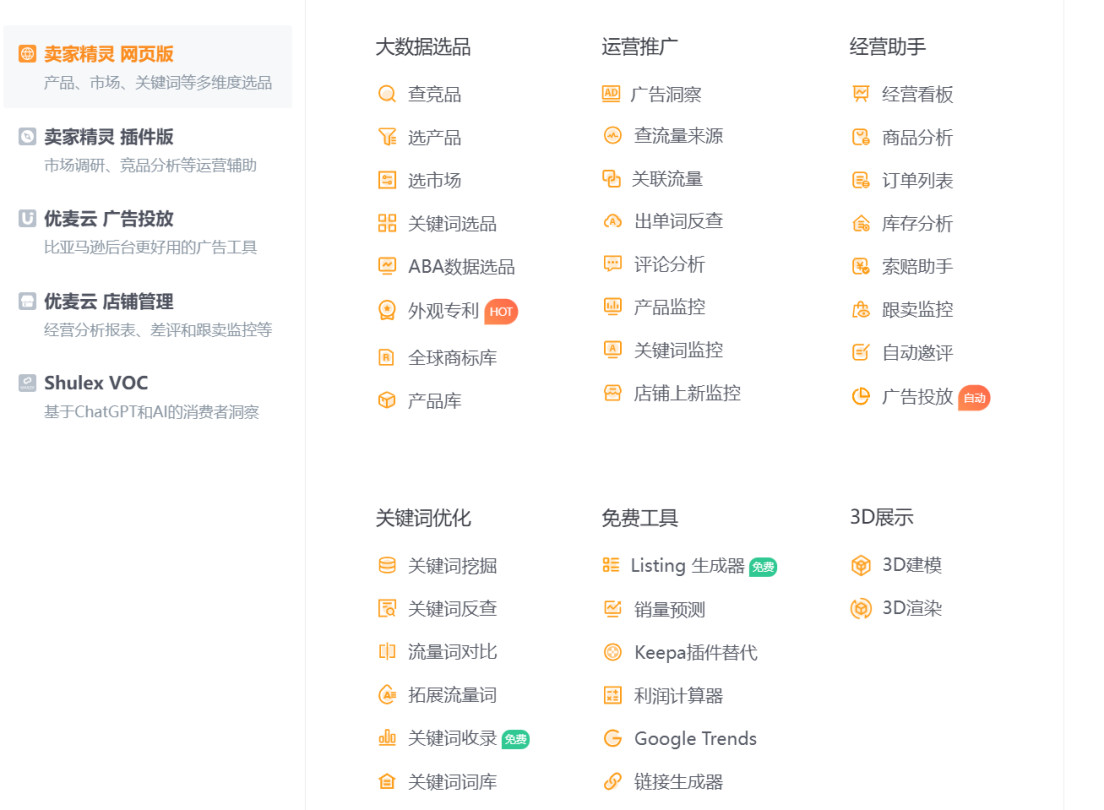
Task: Select 卖家精灵 插件版 in sidebar
Action: coord(147,149)
